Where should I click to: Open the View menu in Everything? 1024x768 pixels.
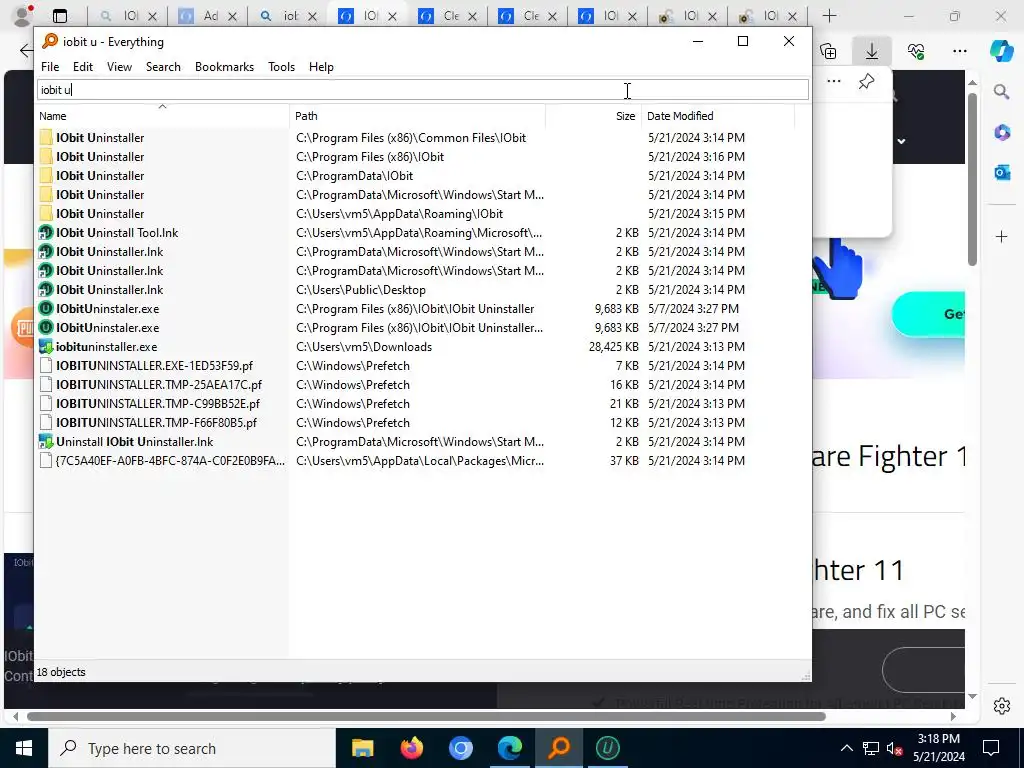[120, 67]
